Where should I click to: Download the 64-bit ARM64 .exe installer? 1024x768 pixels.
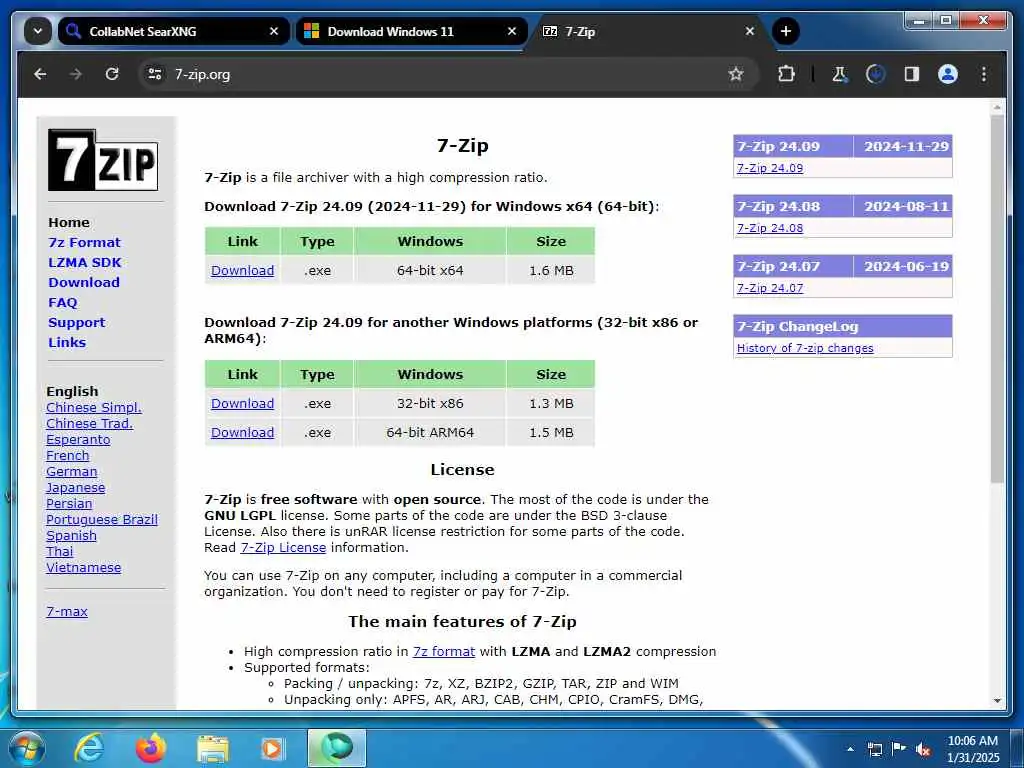(242, 432)
